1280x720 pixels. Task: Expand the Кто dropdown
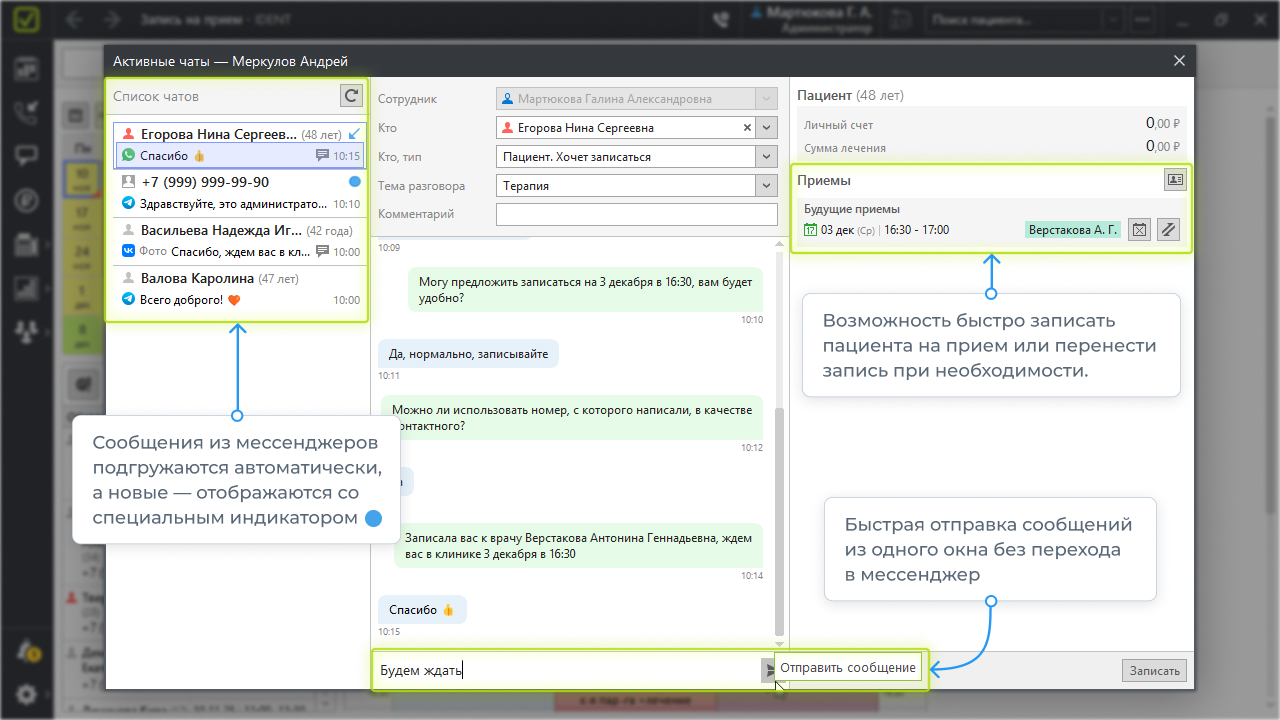click(x=766, y=128)
